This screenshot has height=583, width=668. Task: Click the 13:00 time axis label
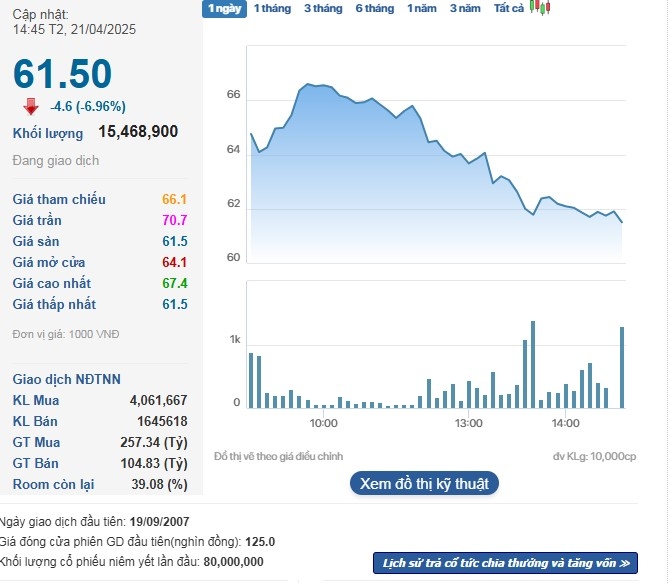click(468, 423)
